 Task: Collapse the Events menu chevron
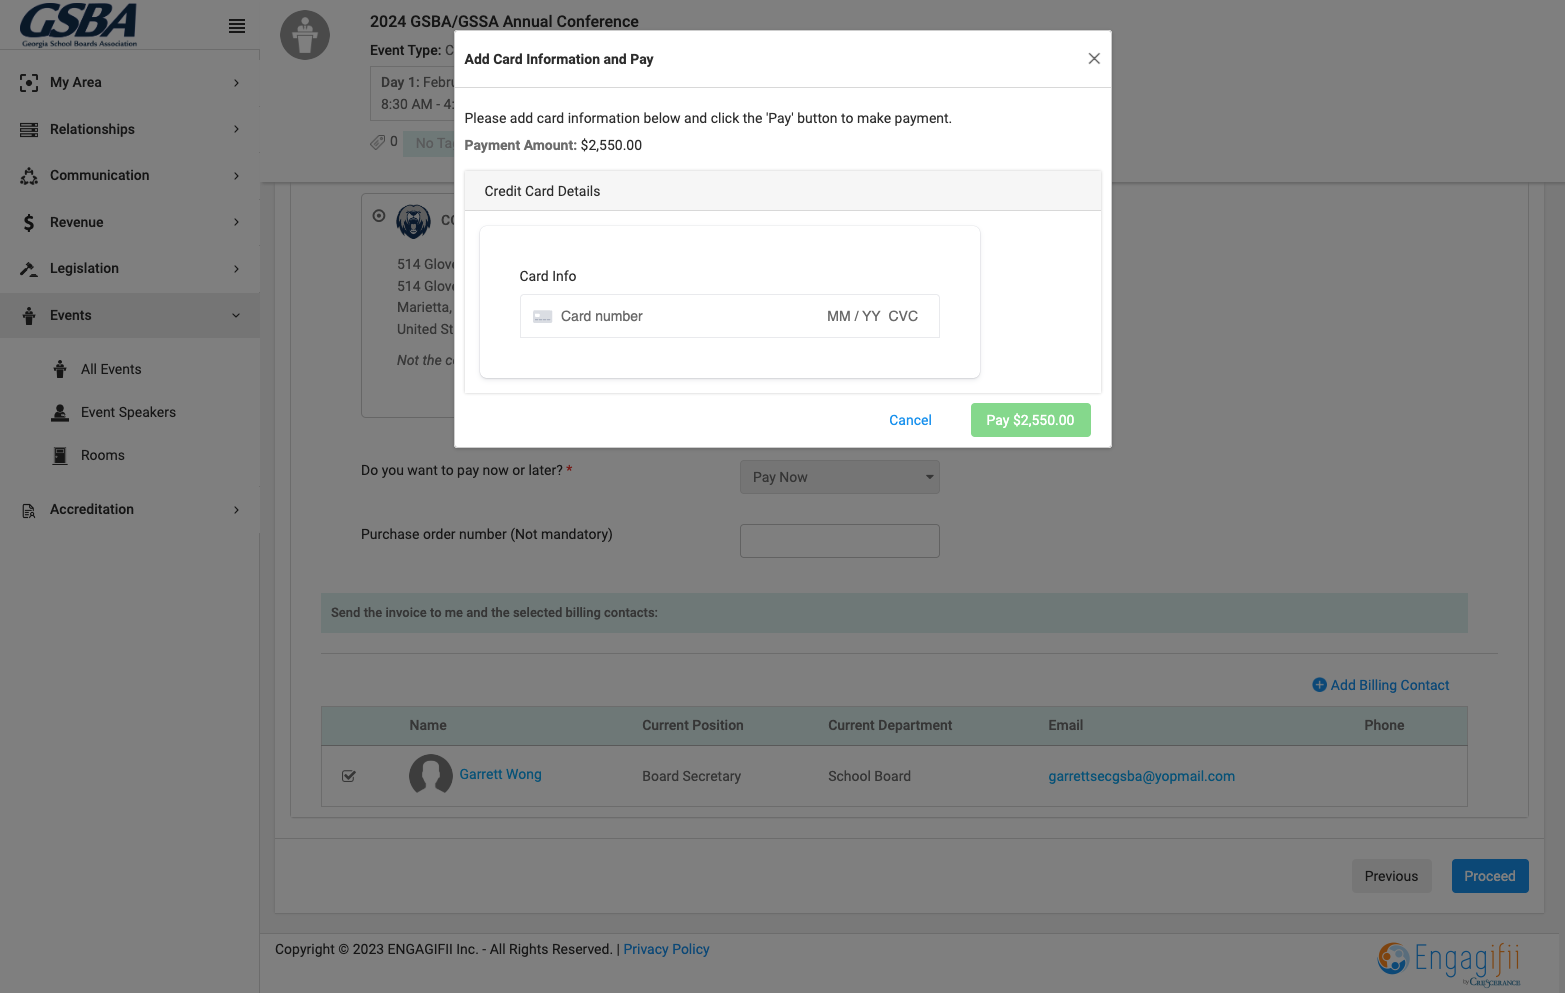236,316
